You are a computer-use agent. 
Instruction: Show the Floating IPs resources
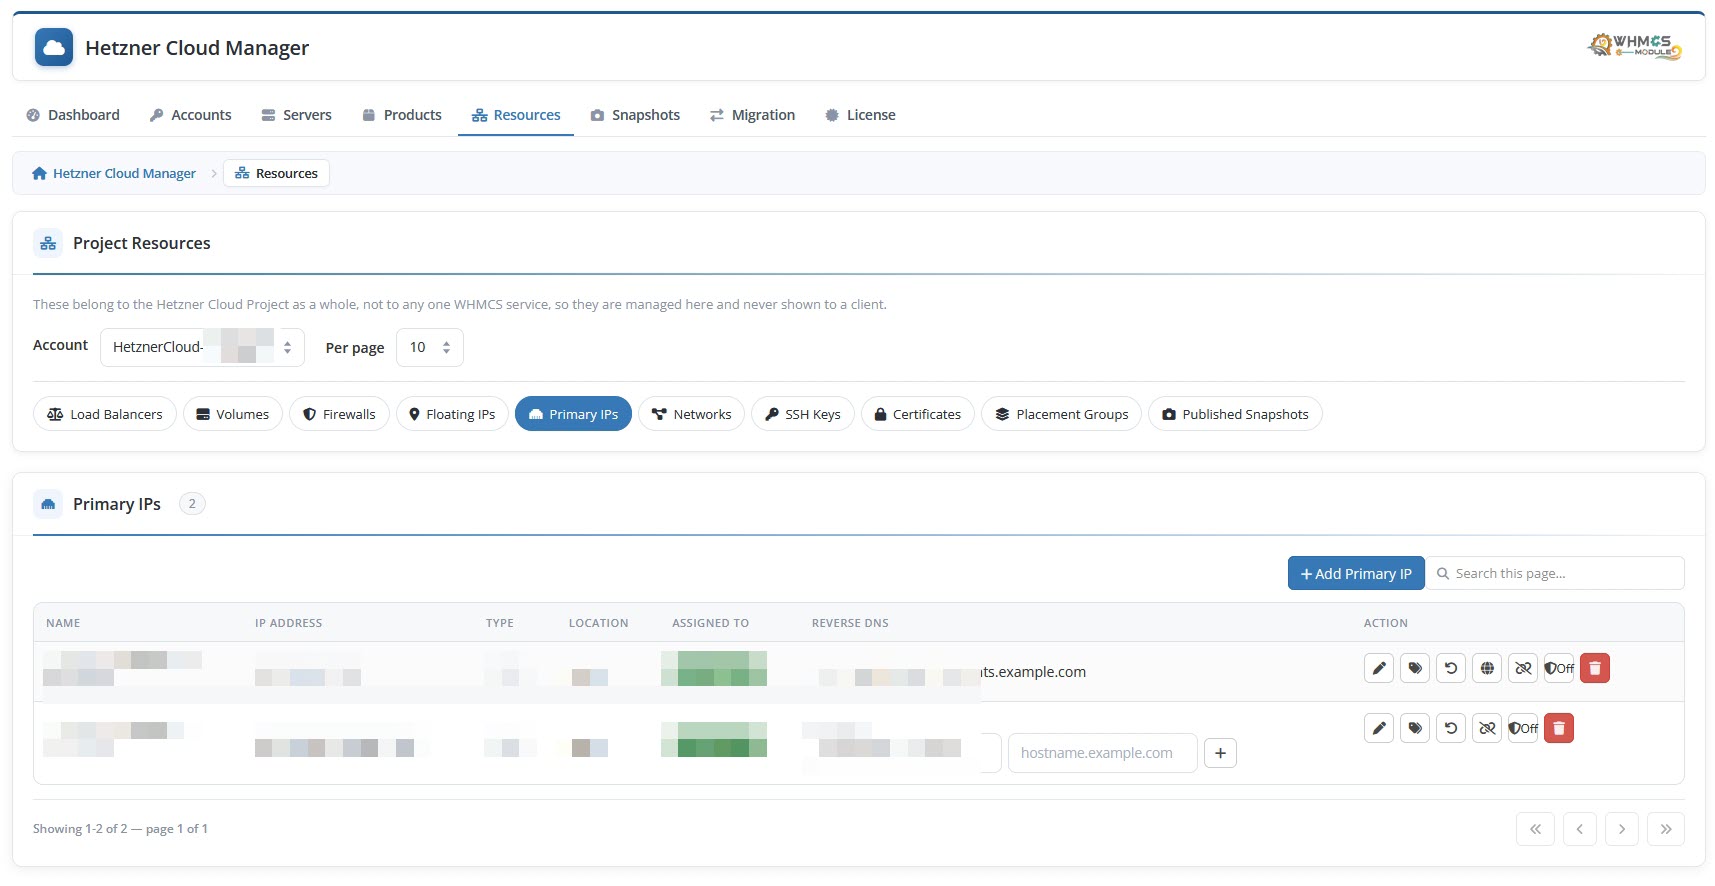coord(452,414)
